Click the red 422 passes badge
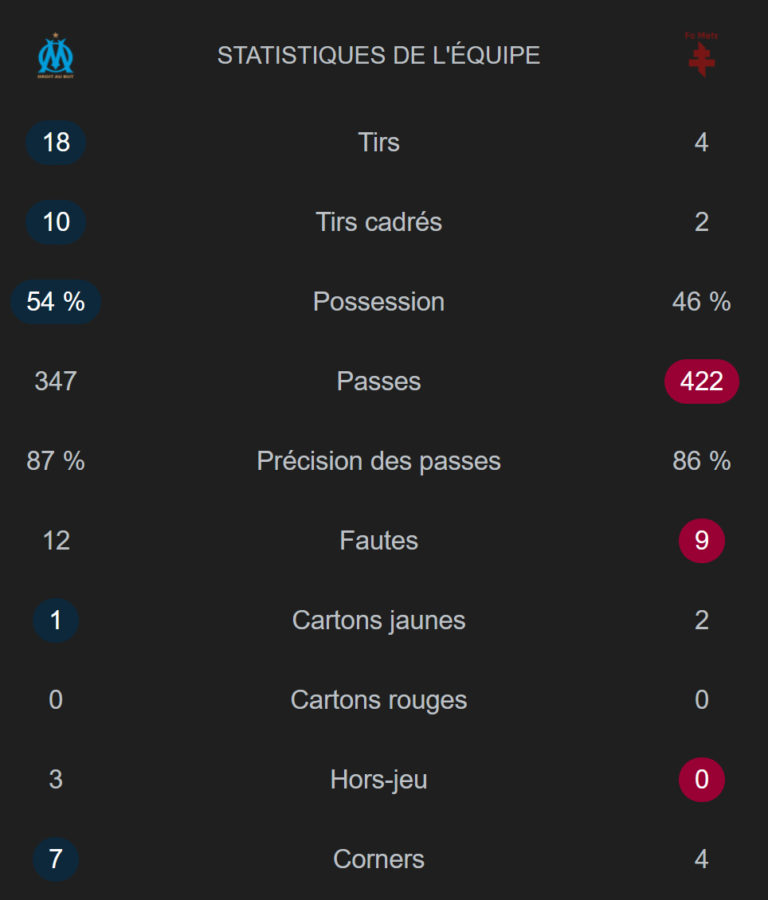 [x=701, y=381]
